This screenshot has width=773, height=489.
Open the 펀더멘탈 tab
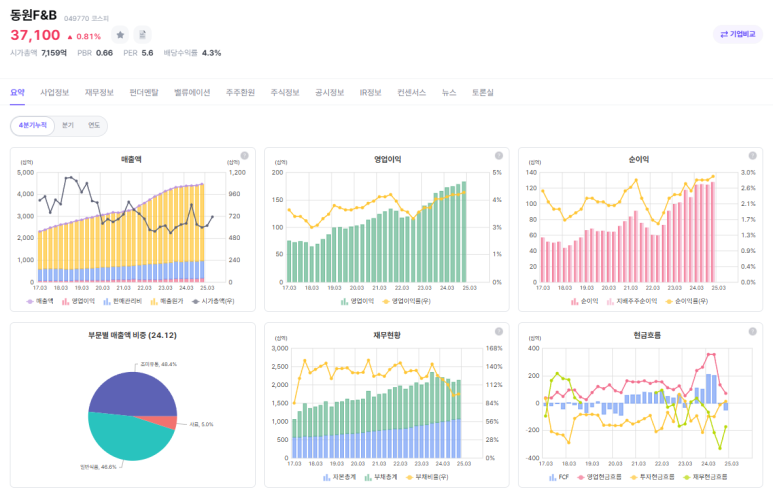point(144,93)
